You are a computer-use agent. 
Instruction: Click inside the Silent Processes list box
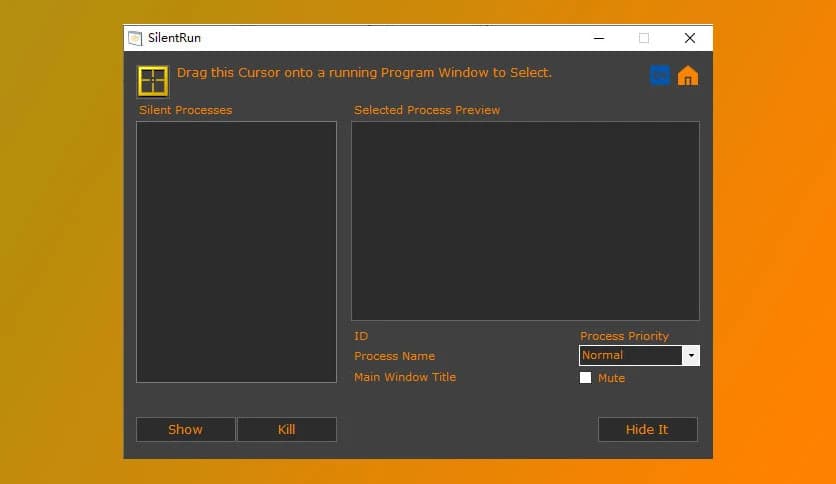click(236, 251)
